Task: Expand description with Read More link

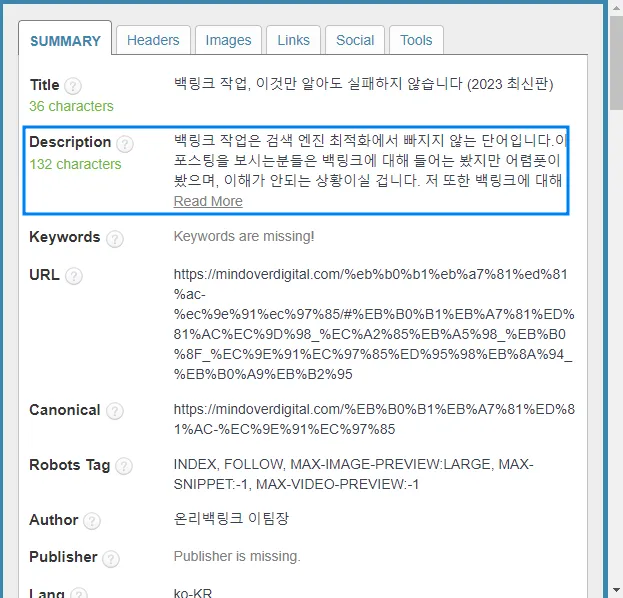Action: coord(208,201)
